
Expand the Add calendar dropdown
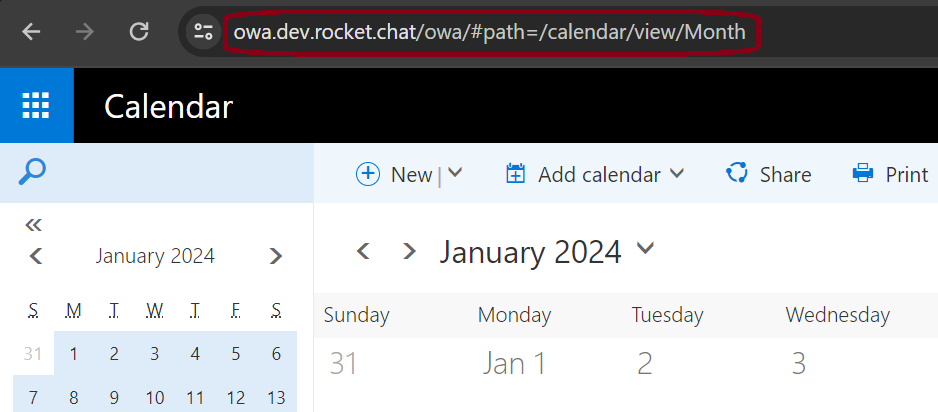(x=677, y=173)
